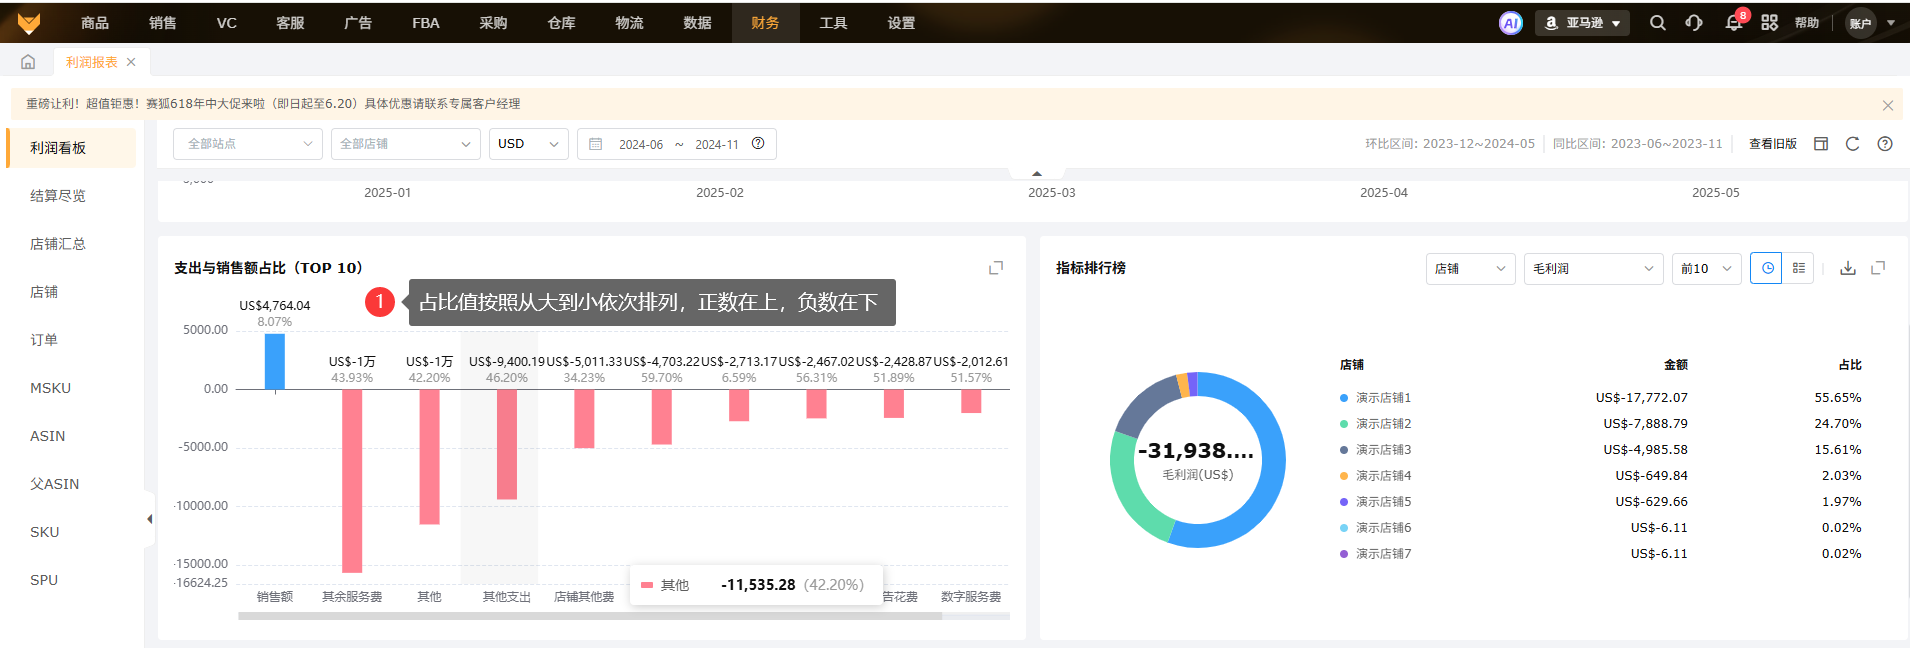Expand the expense ratio chart fullscreen

point(996,268)
